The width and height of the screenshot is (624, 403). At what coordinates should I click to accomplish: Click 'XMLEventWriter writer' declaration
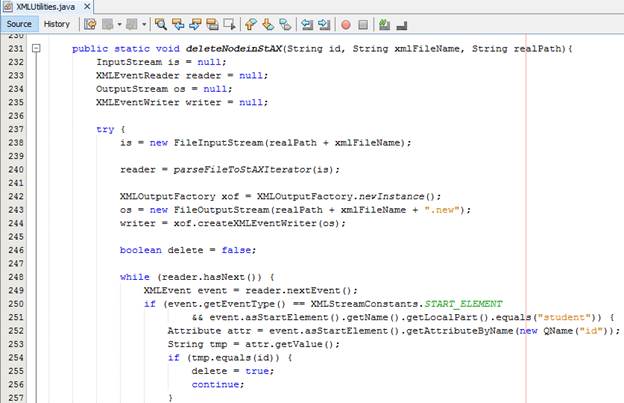pos(158,103)
